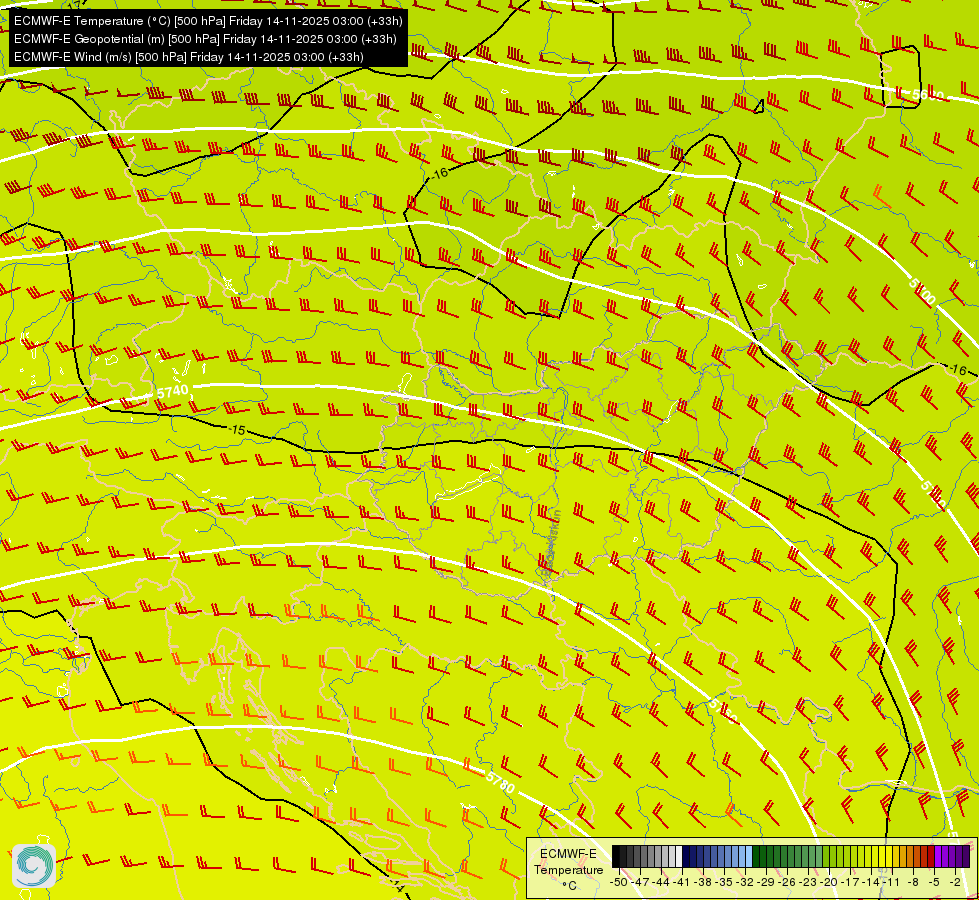Click the -14 value on the legend scale
979x900 pixels.
tap(871, 882)
